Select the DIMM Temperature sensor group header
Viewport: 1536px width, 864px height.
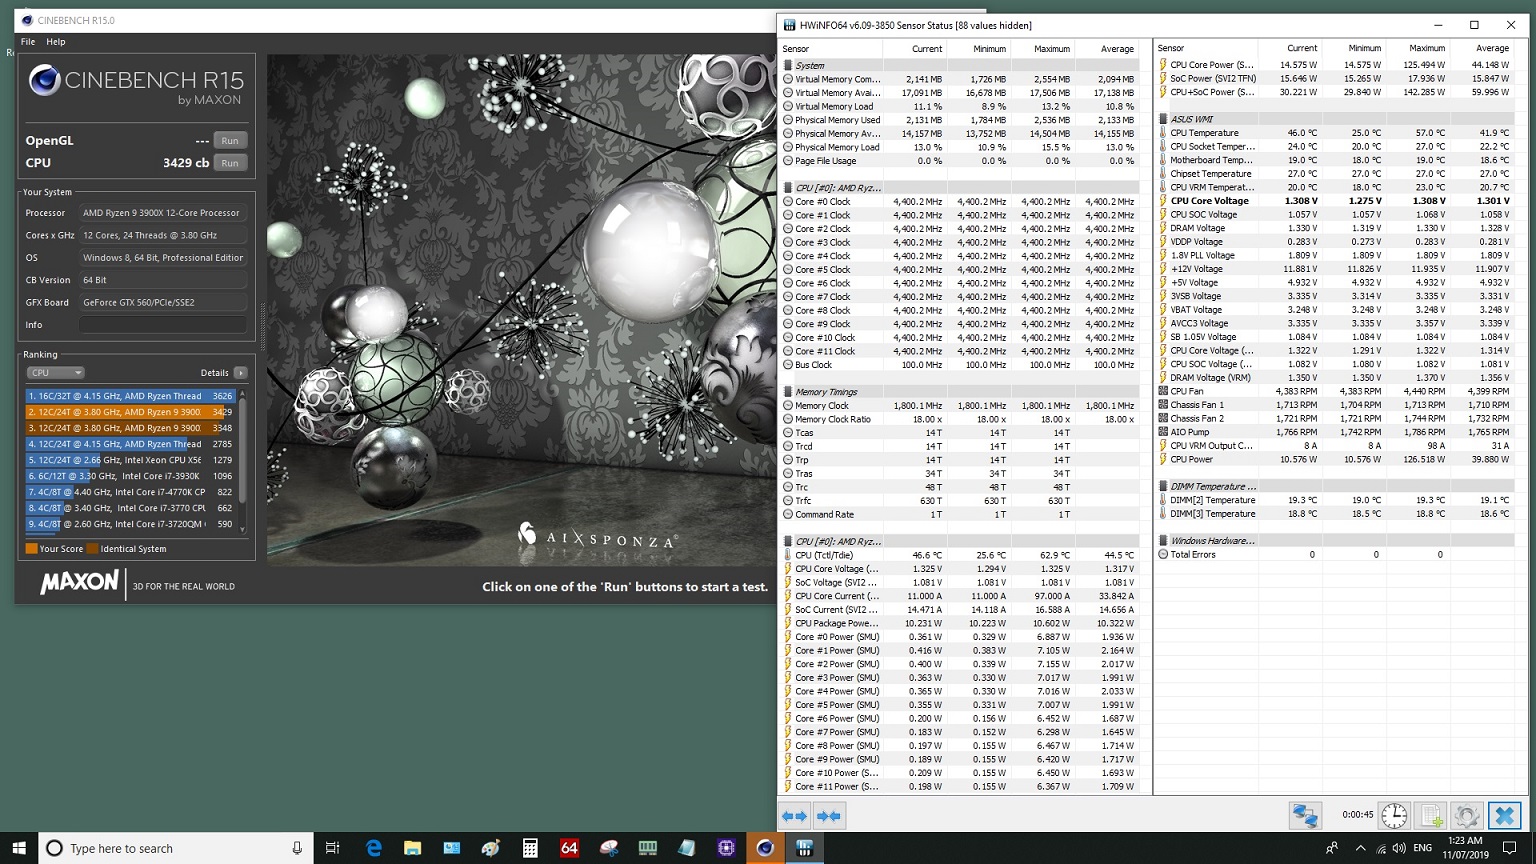(1336, 487)
